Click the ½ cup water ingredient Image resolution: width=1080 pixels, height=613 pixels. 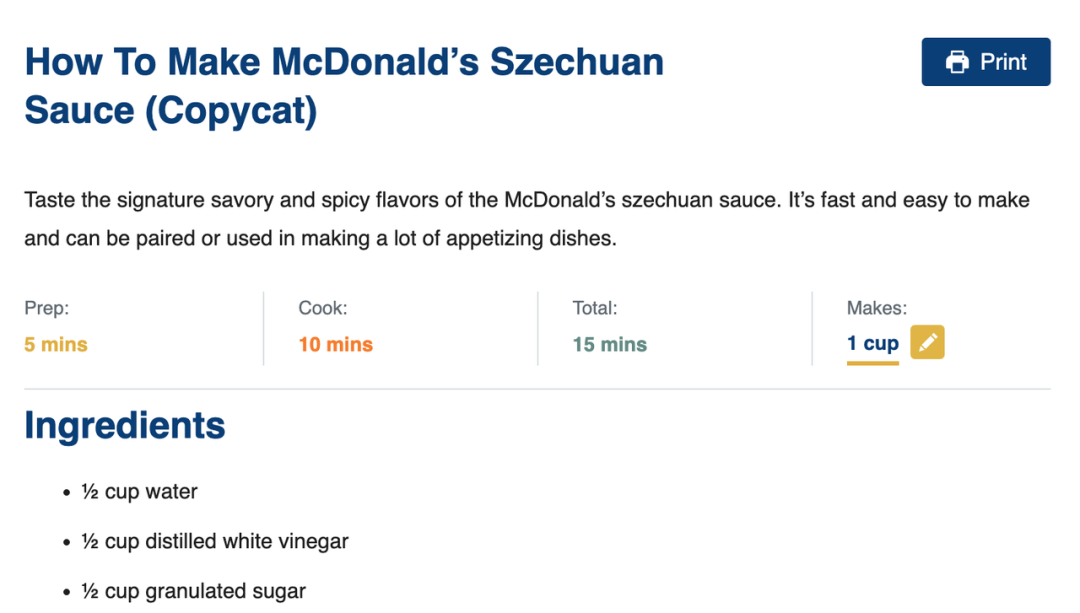coord(139,492)
